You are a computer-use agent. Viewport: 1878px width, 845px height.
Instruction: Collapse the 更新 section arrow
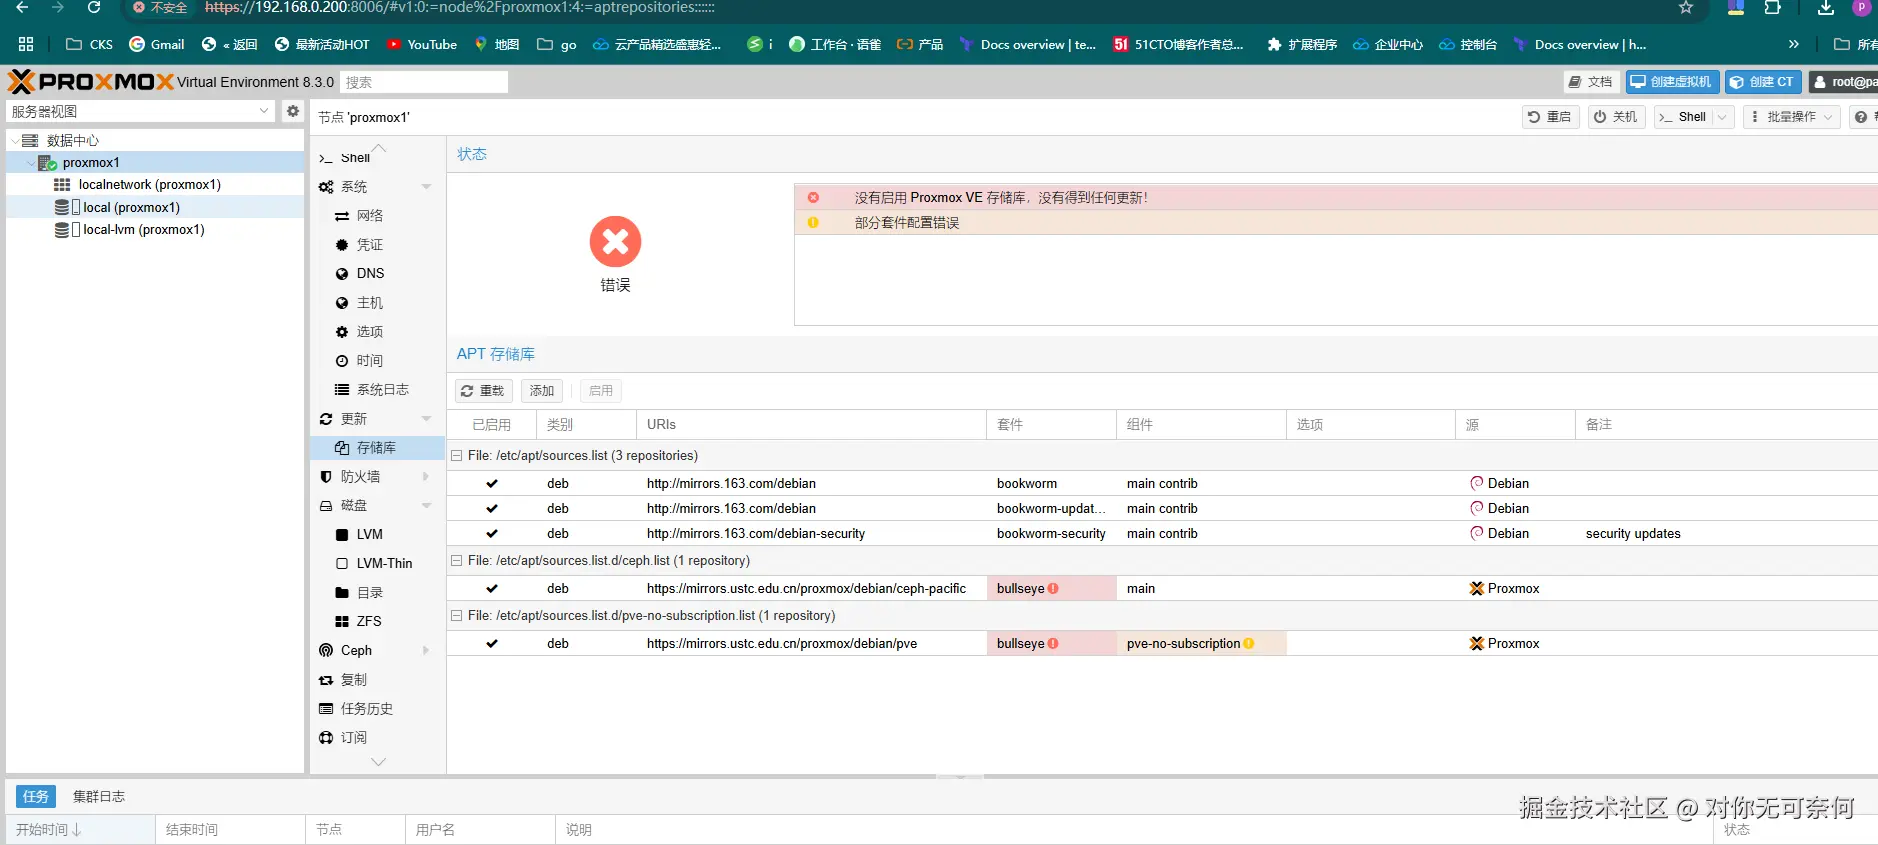pyautogui.click(x=427, y=419)
